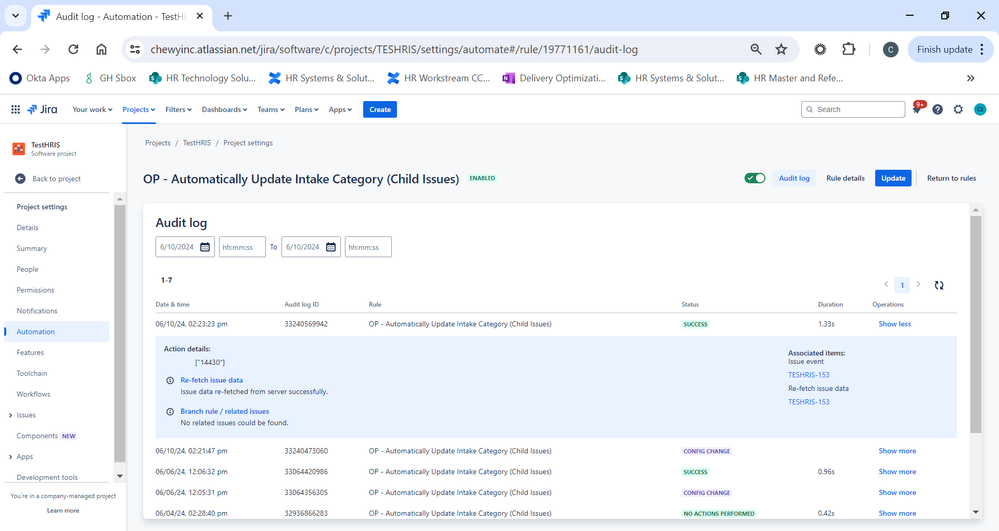Screen dimensions: 999x531
Task: Click start time hh:mm:ss field
Action: 242,247
